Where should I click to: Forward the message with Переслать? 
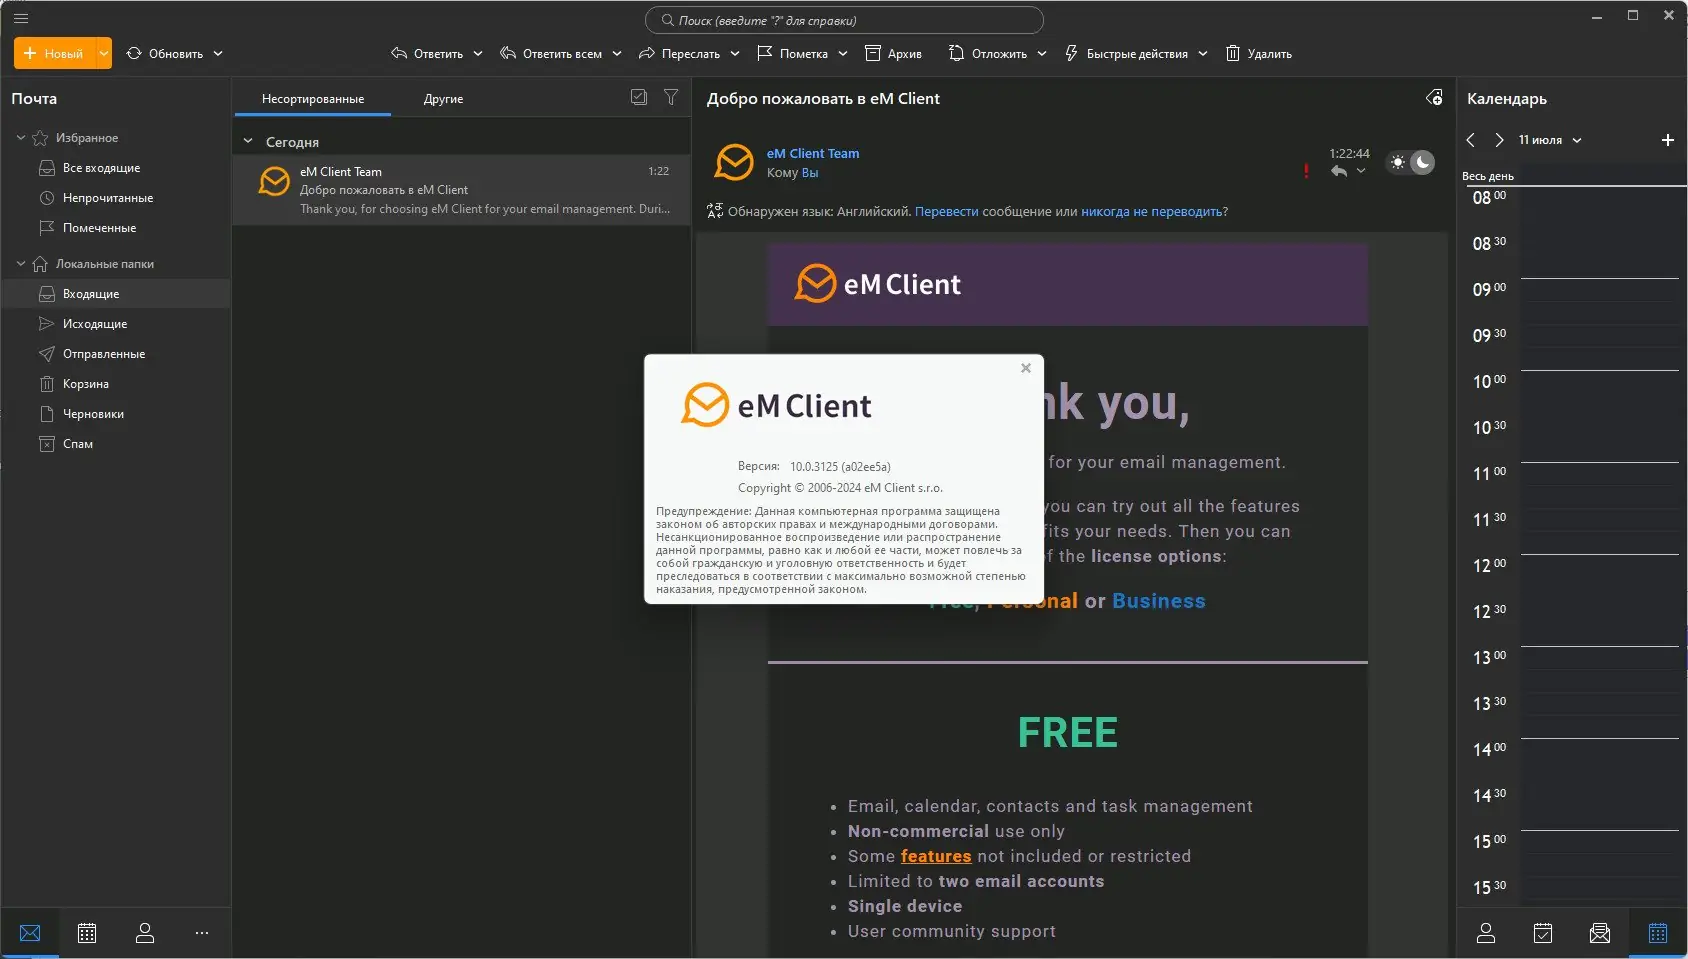click(680, 54)
